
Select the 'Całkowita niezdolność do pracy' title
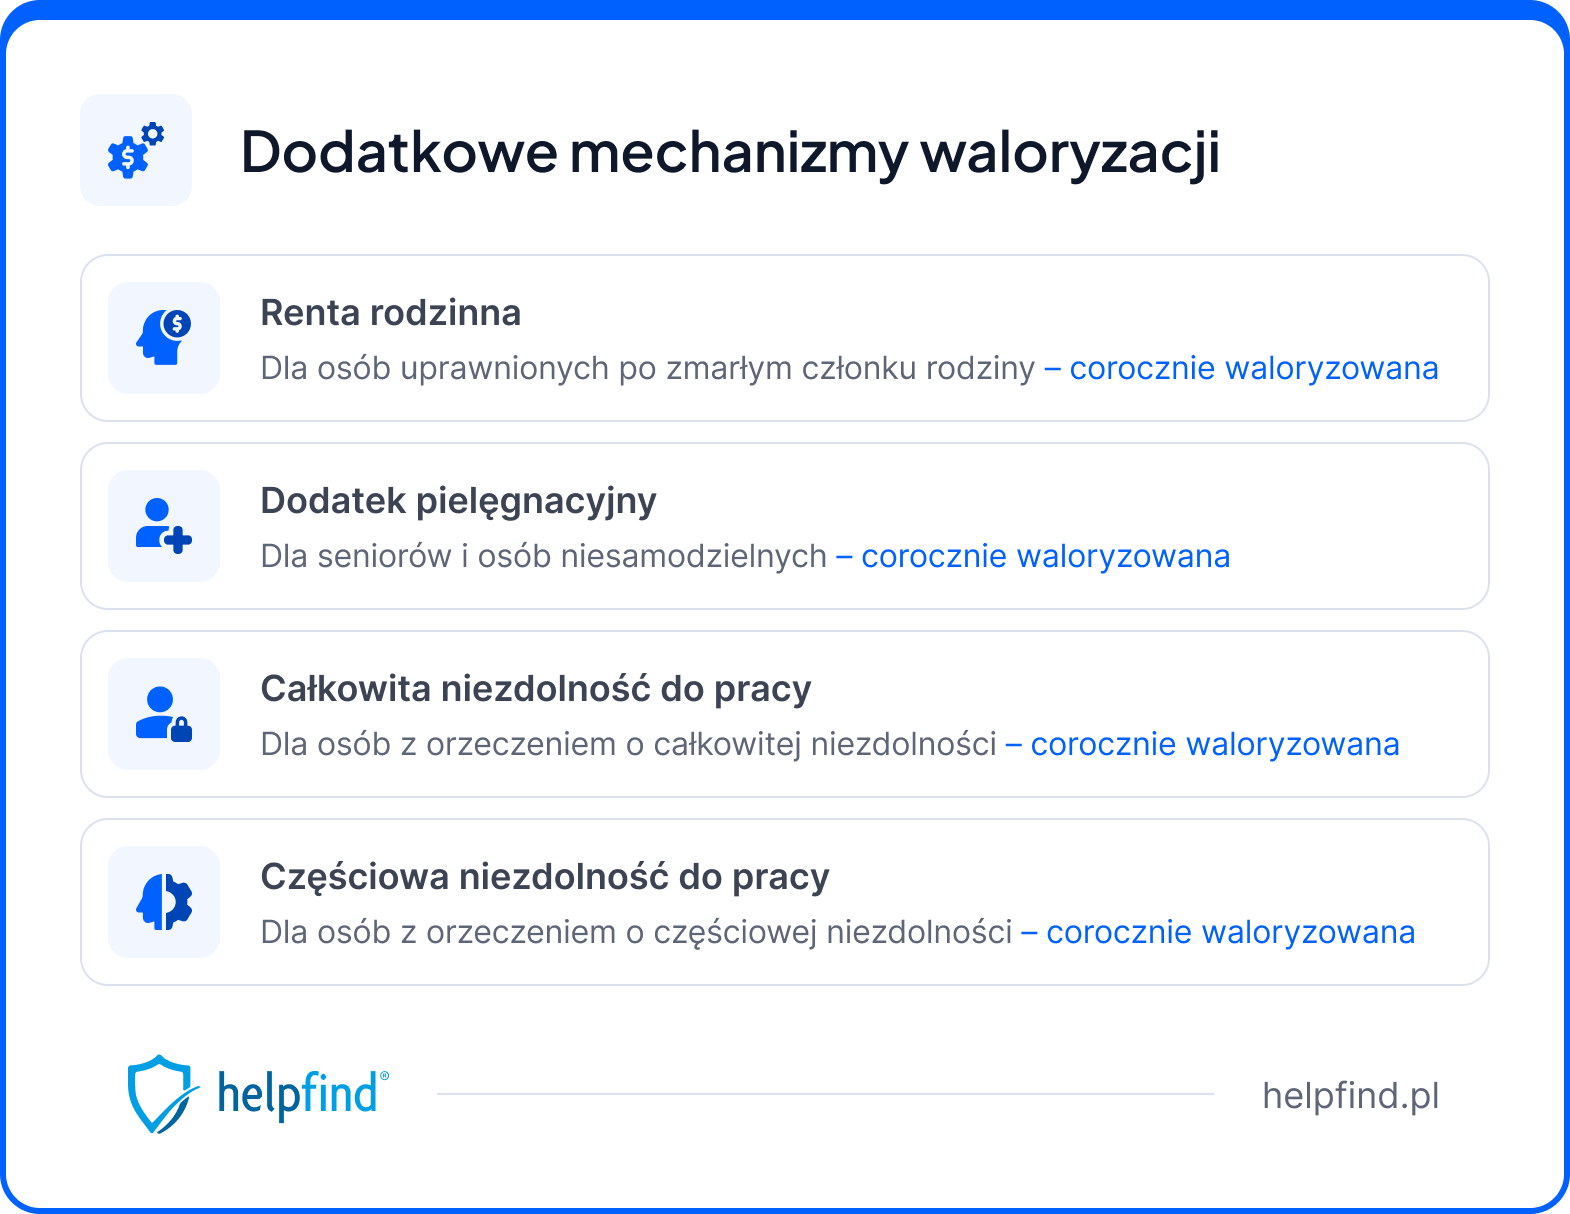click(x=535, y=689)
